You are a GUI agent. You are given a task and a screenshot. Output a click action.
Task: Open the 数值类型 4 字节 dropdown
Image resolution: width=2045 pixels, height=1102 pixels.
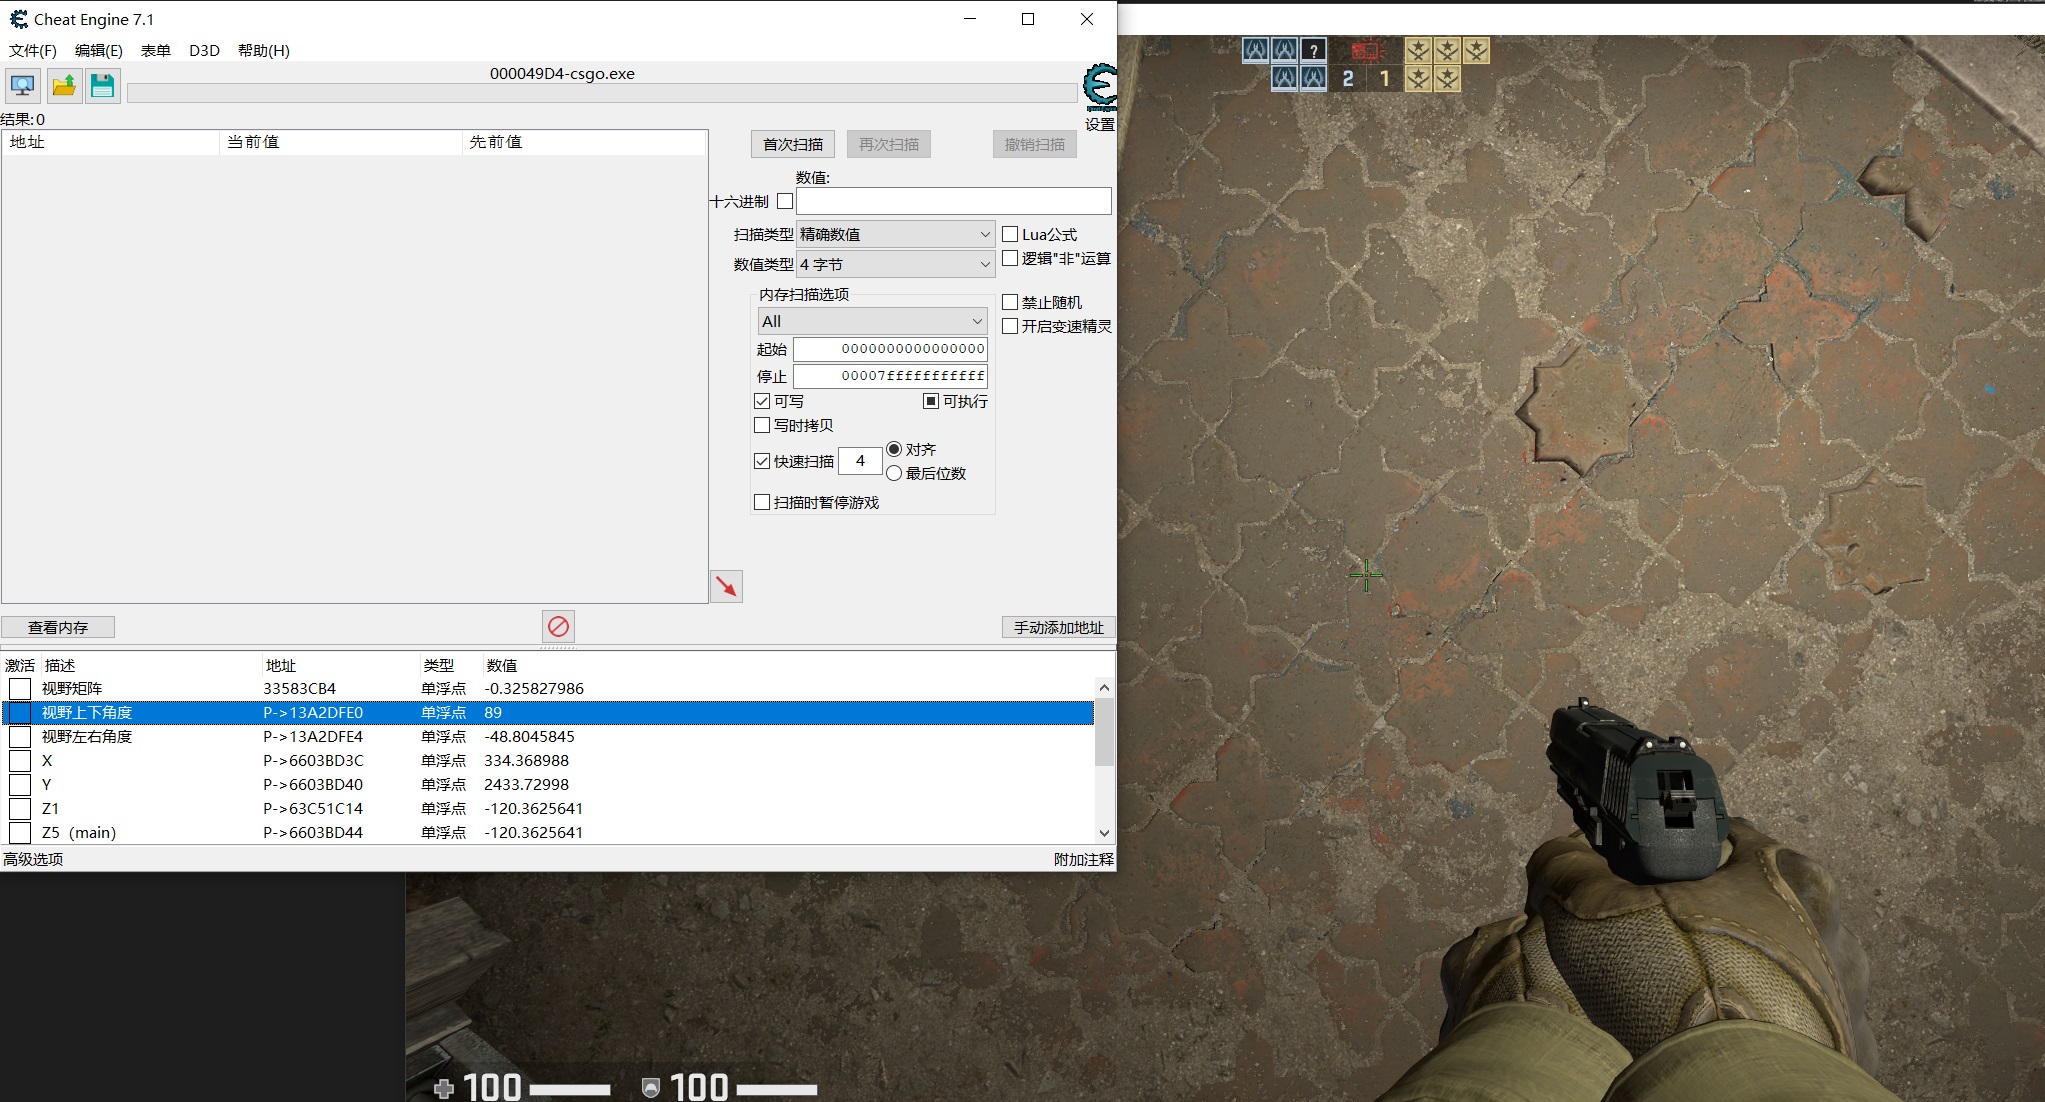(895, 264)
